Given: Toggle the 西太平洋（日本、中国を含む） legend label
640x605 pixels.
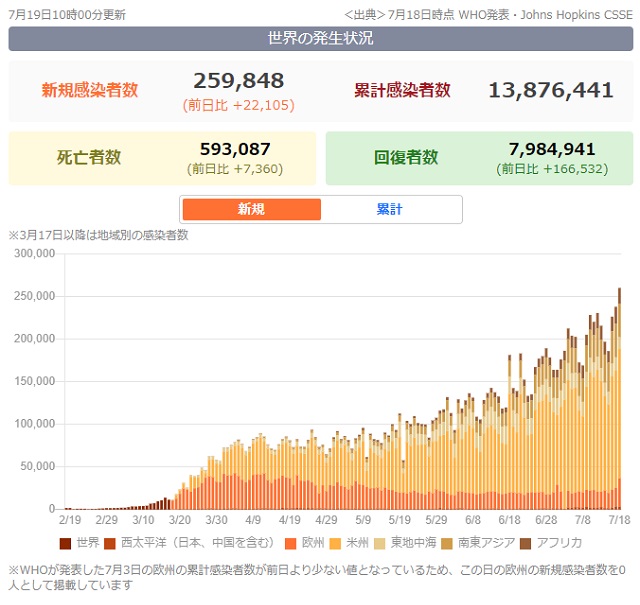Looking at the screenshot, I should click(198, 543).
